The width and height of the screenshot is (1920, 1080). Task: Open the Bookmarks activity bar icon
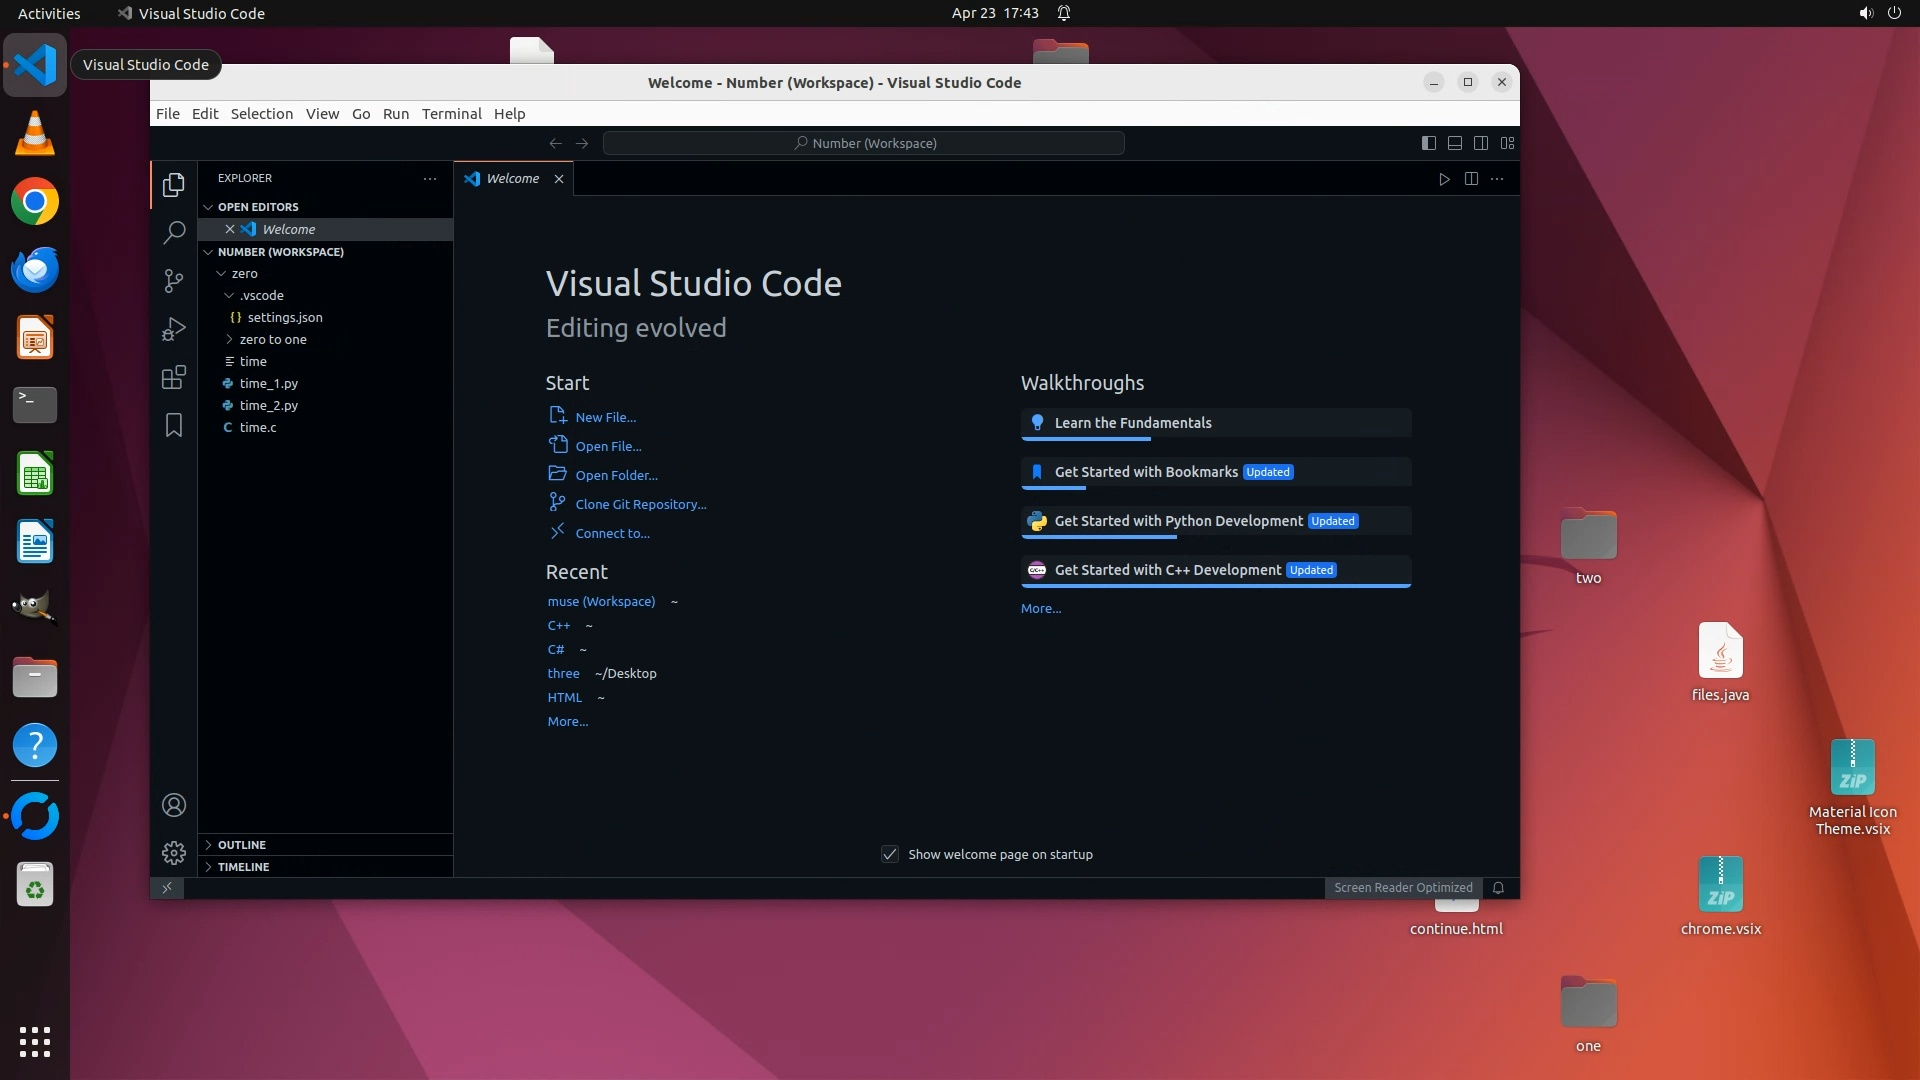174,425
